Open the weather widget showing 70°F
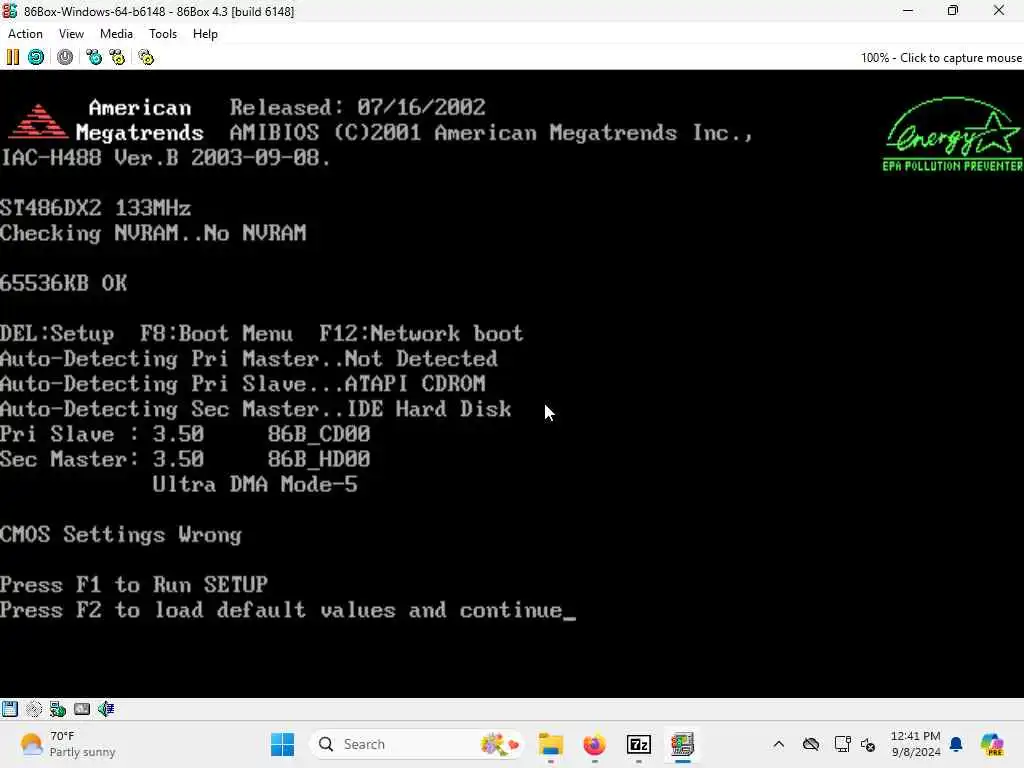Screen dimensions: 1024x768 point(67,744)
